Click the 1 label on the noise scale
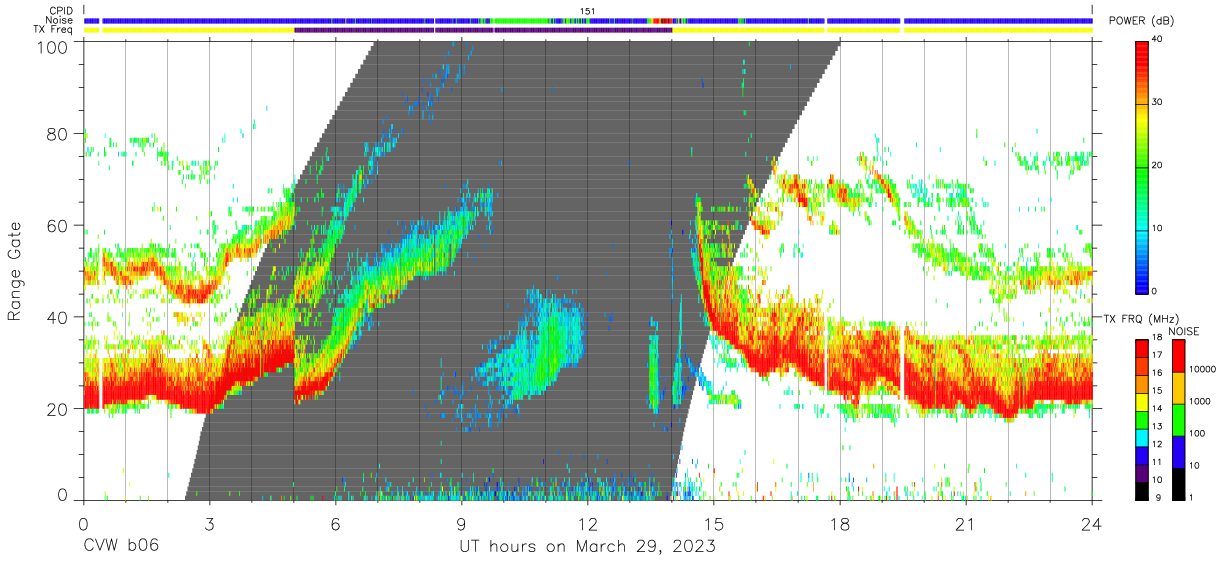The height and width of the screenshot is (567, 1228). tap(1192, 496)
